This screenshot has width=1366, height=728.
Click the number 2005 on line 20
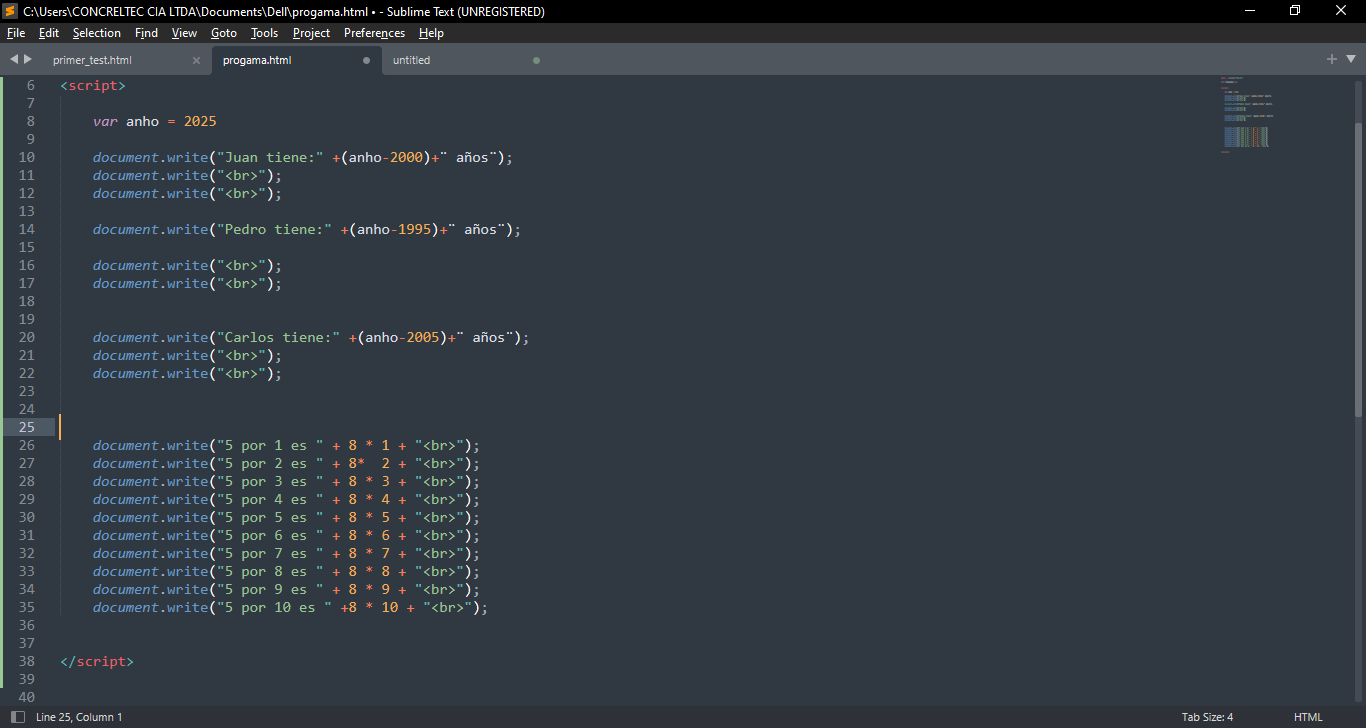[x=423, y=337]
